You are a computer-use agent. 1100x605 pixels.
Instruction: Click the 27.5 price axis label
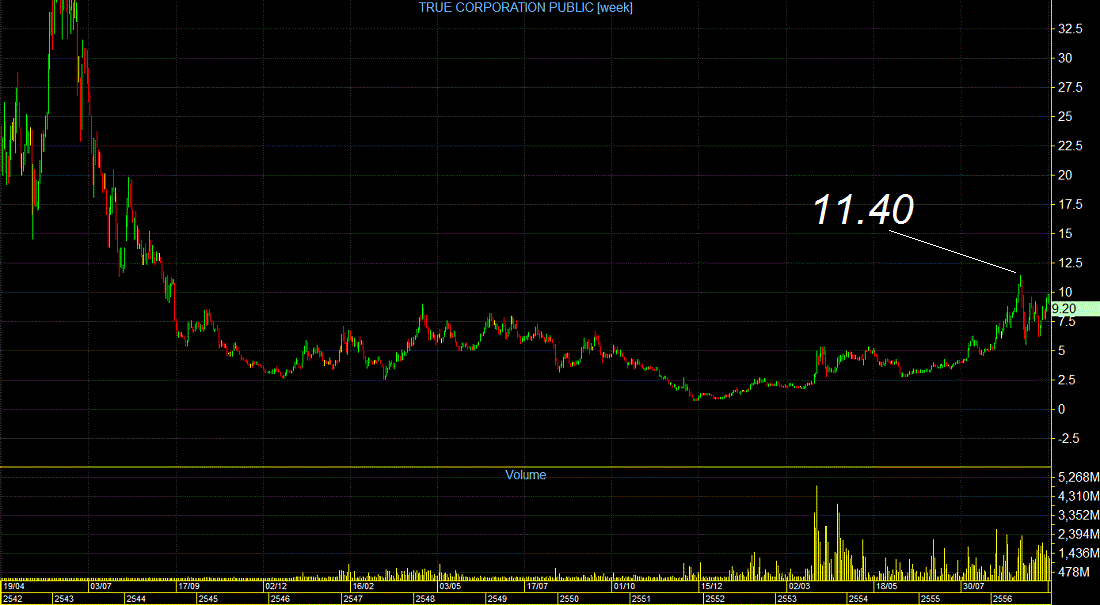pos(1069,88)
